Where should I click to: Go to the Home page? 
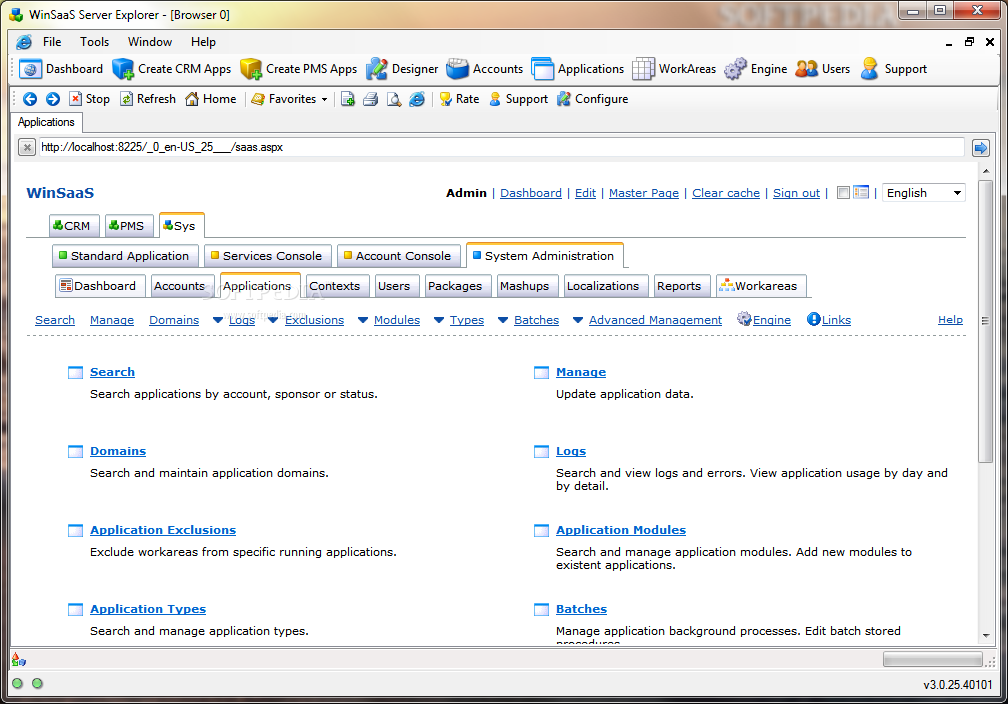pyautogui.click(x=210, y=99)
